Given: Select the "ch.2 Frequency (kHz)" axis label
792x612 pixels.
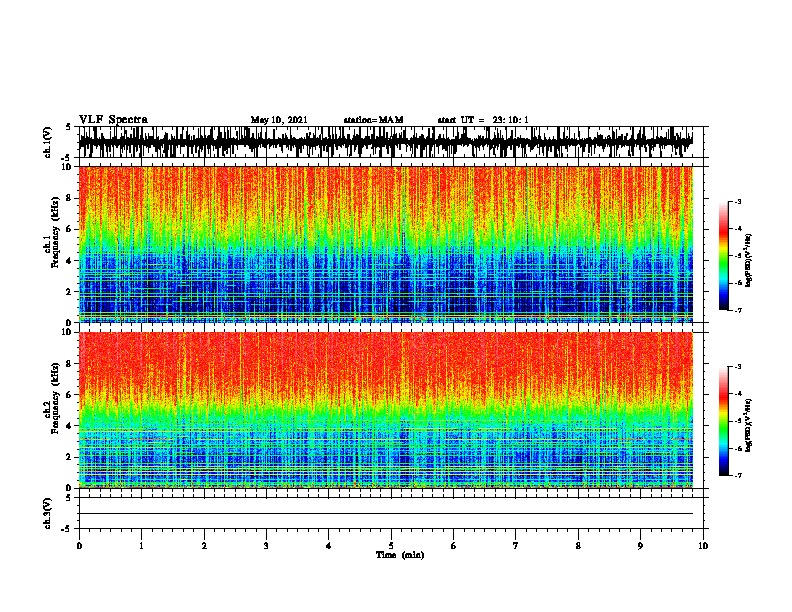Looking at the screenshot, I should tap(52, 399).
